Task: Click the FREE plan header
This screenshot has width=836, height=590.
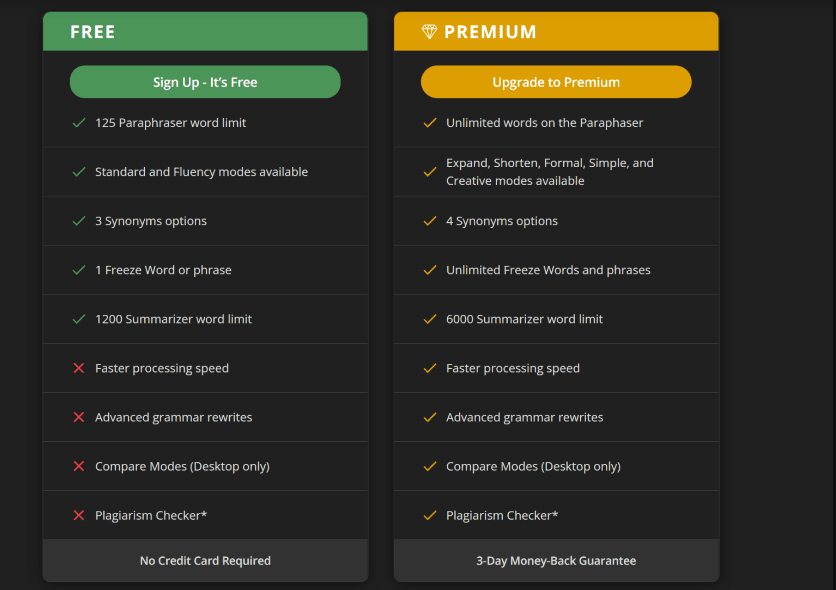Action: (93, 32)
